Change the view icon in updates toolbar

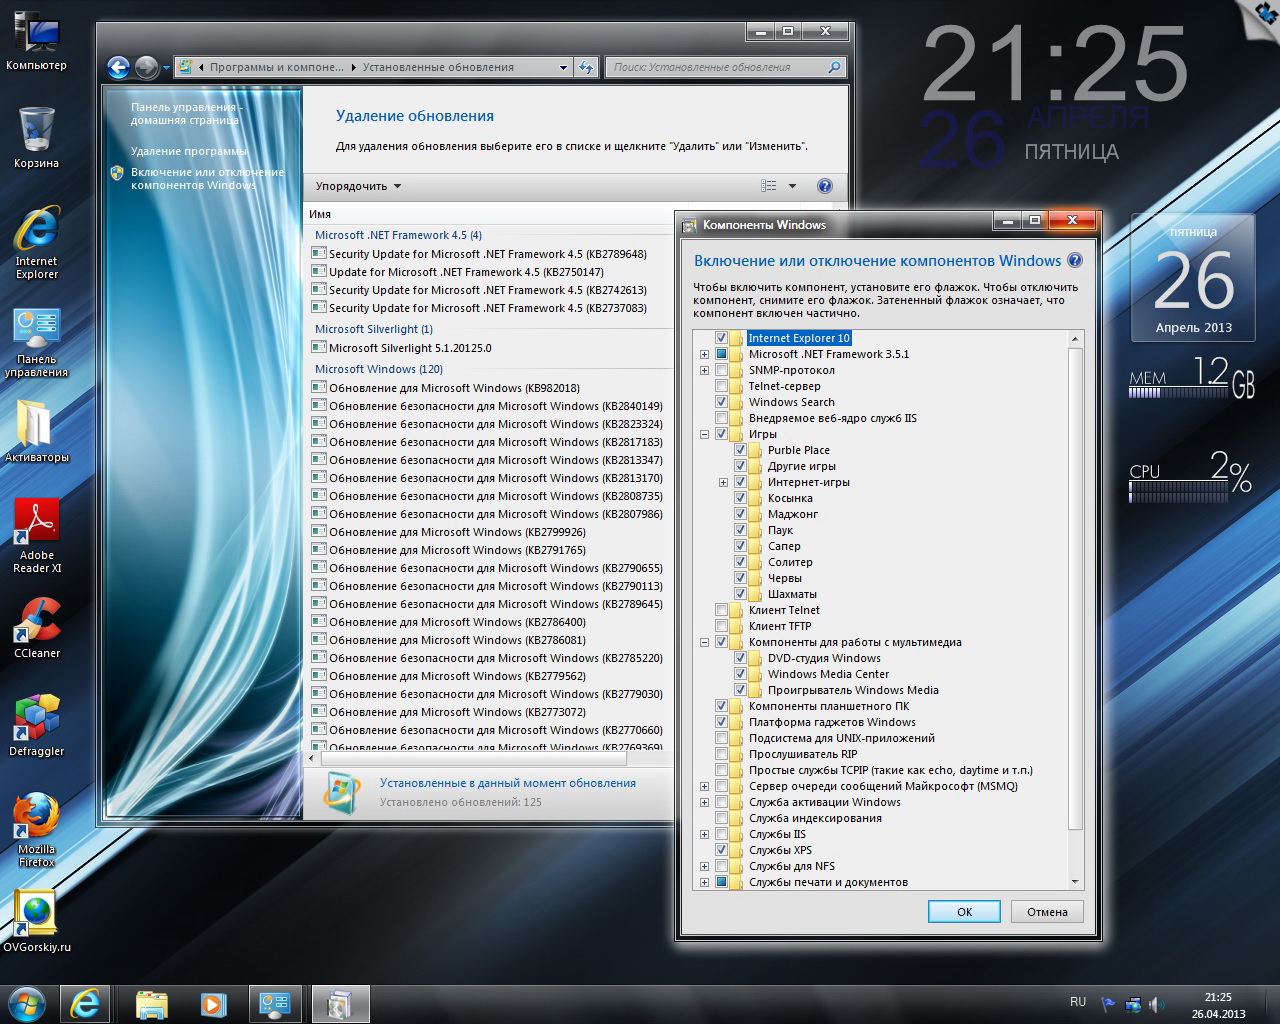coord(769,186)
